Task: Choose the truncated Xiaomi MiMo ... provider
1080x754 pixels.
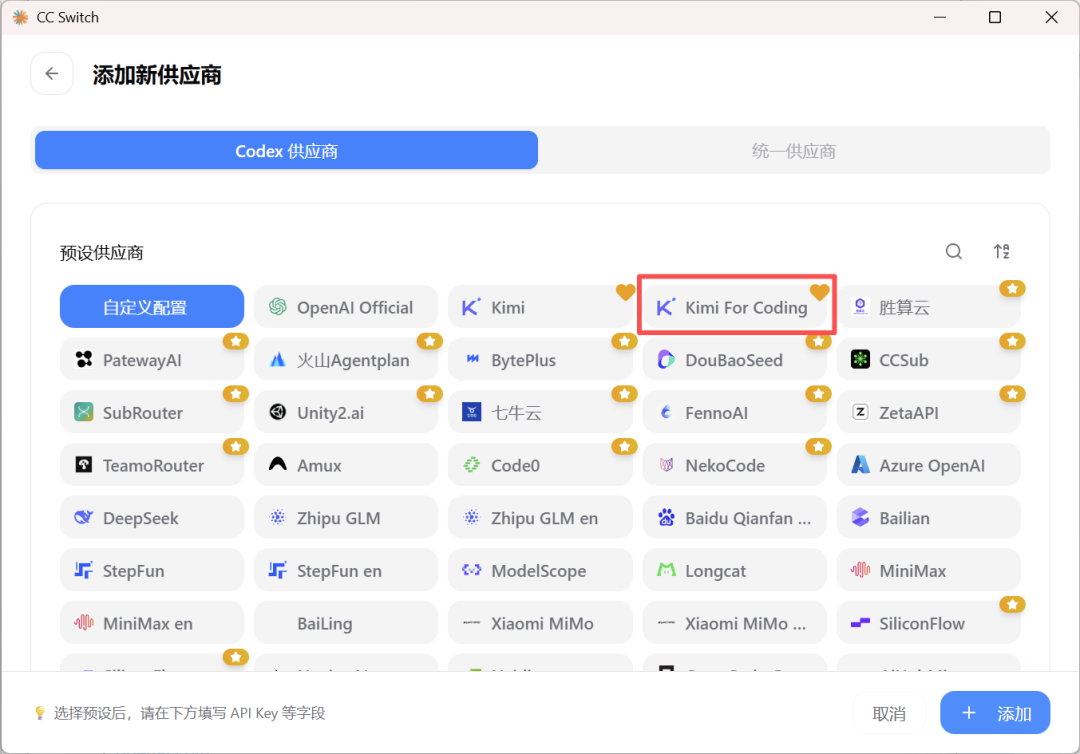Action: click(734, 622)
